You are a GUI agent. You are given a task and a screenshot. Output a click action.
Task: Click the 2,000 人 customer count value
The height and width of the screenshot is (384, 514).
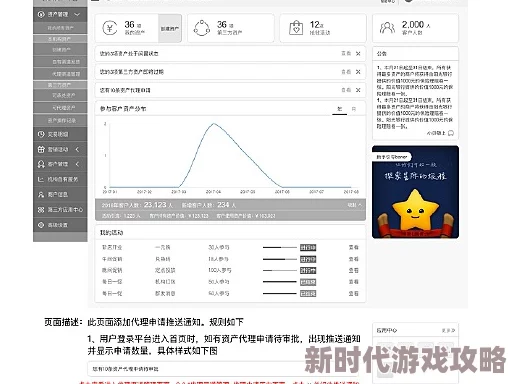tap(416, 25)
